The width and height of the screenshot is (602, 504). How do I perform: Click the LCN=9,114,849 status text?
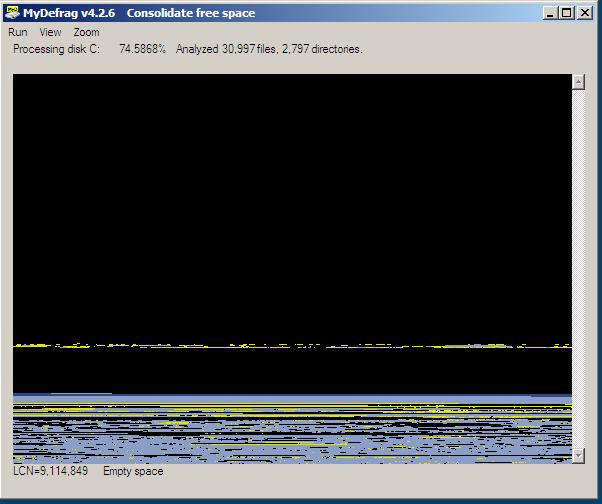[x=50, y=471]
